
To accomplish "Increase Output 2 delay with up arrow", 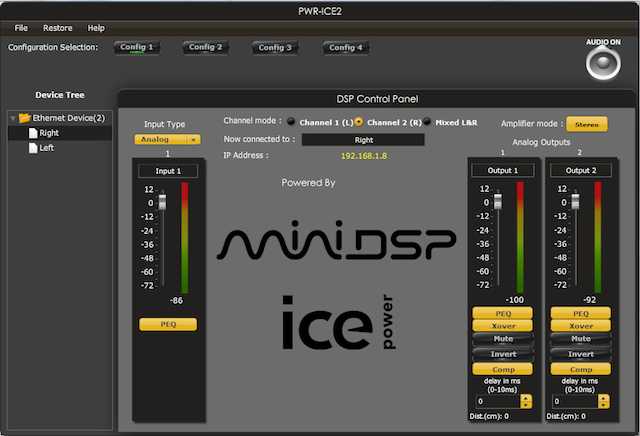I will (603, 398).
